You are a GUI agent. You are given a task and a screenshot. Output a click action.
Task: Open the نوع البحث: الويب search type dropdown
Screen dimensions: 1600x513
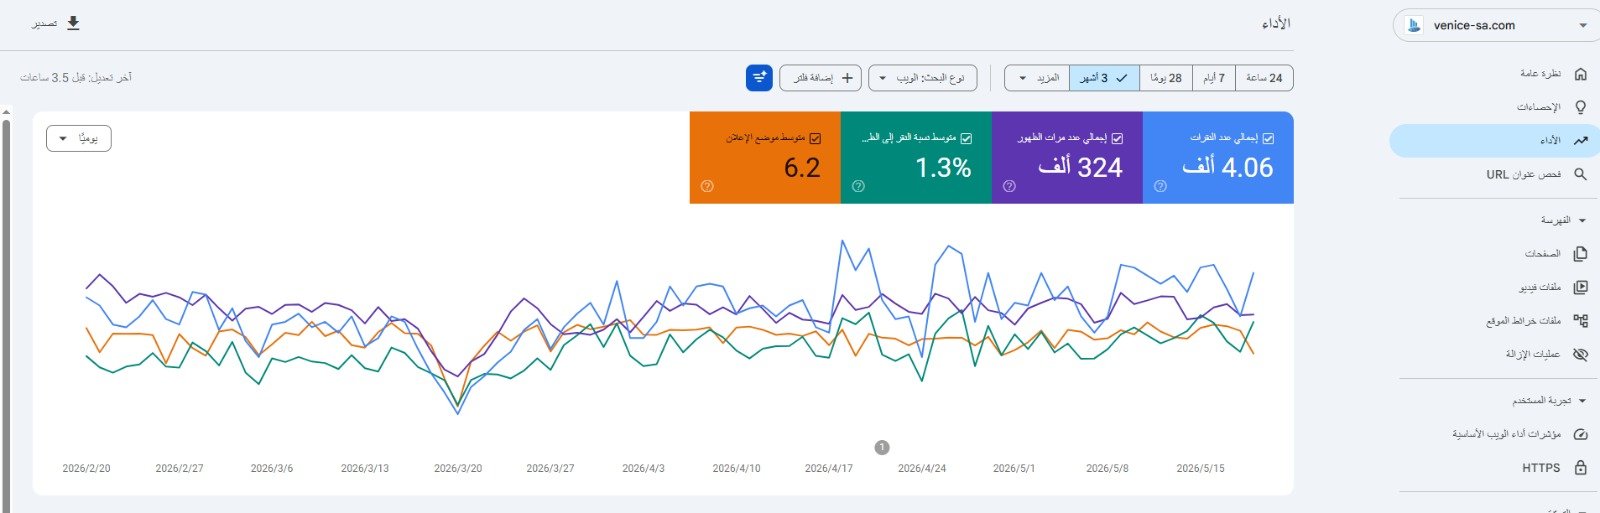(x=922, y=78)
